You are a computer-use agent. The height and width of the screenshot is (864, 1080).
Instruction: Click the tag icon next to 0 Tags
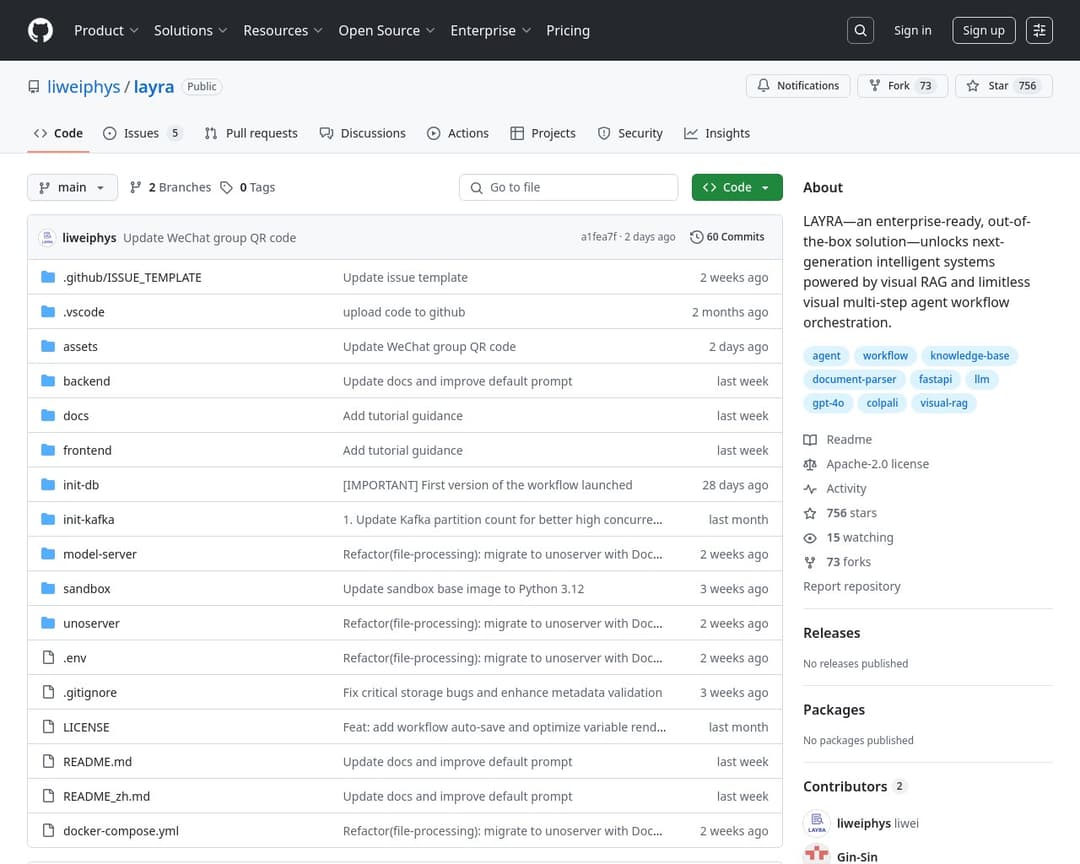tap(226, 187)
